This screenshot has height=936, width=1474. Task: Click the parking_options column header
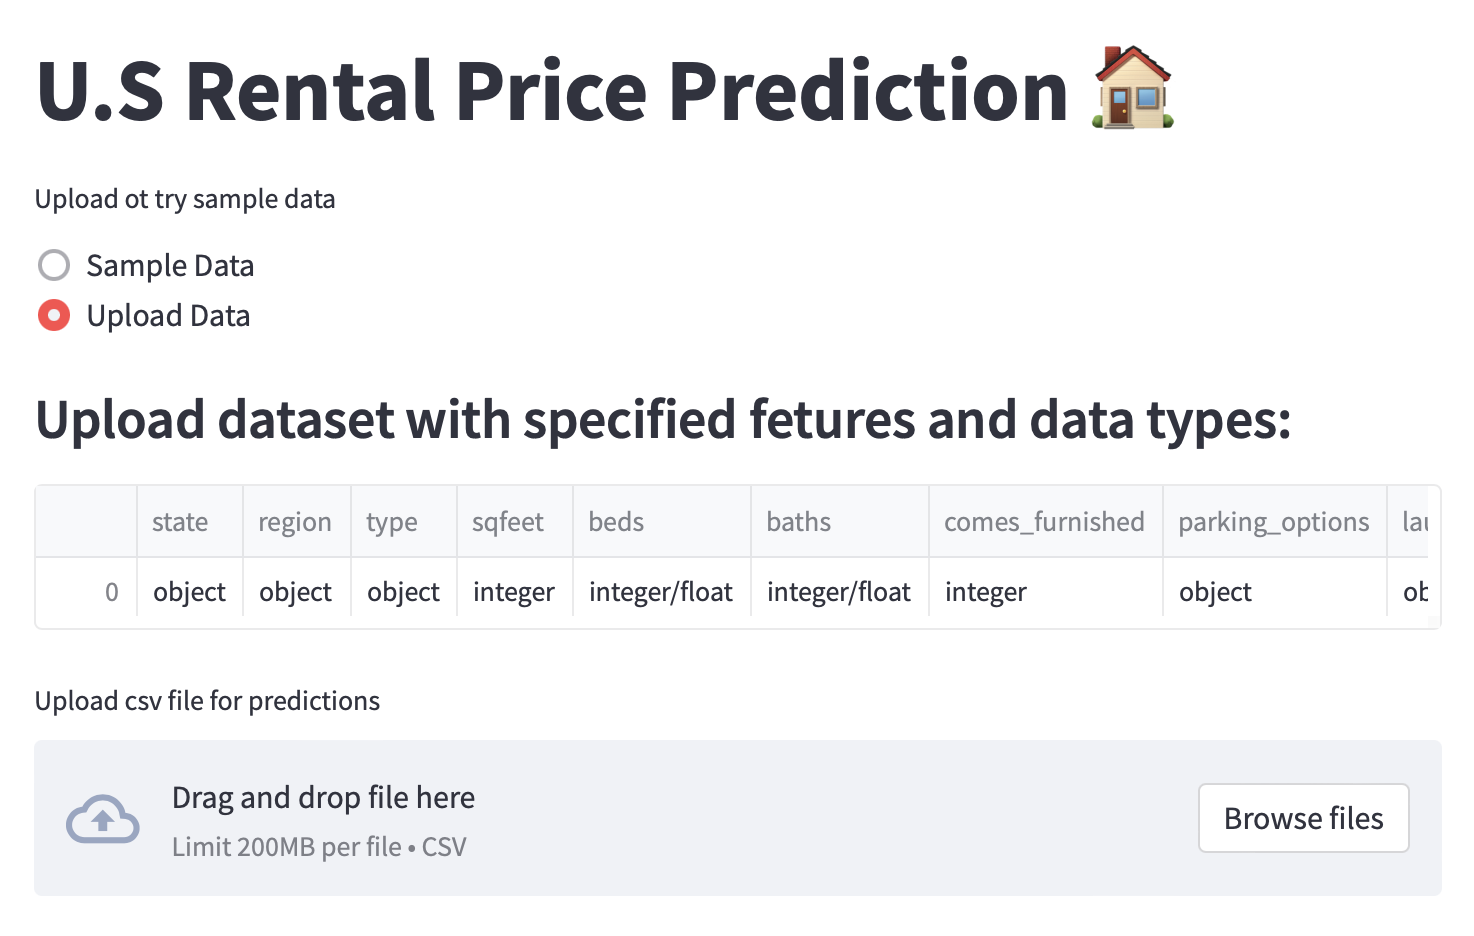pos(1274,521)
